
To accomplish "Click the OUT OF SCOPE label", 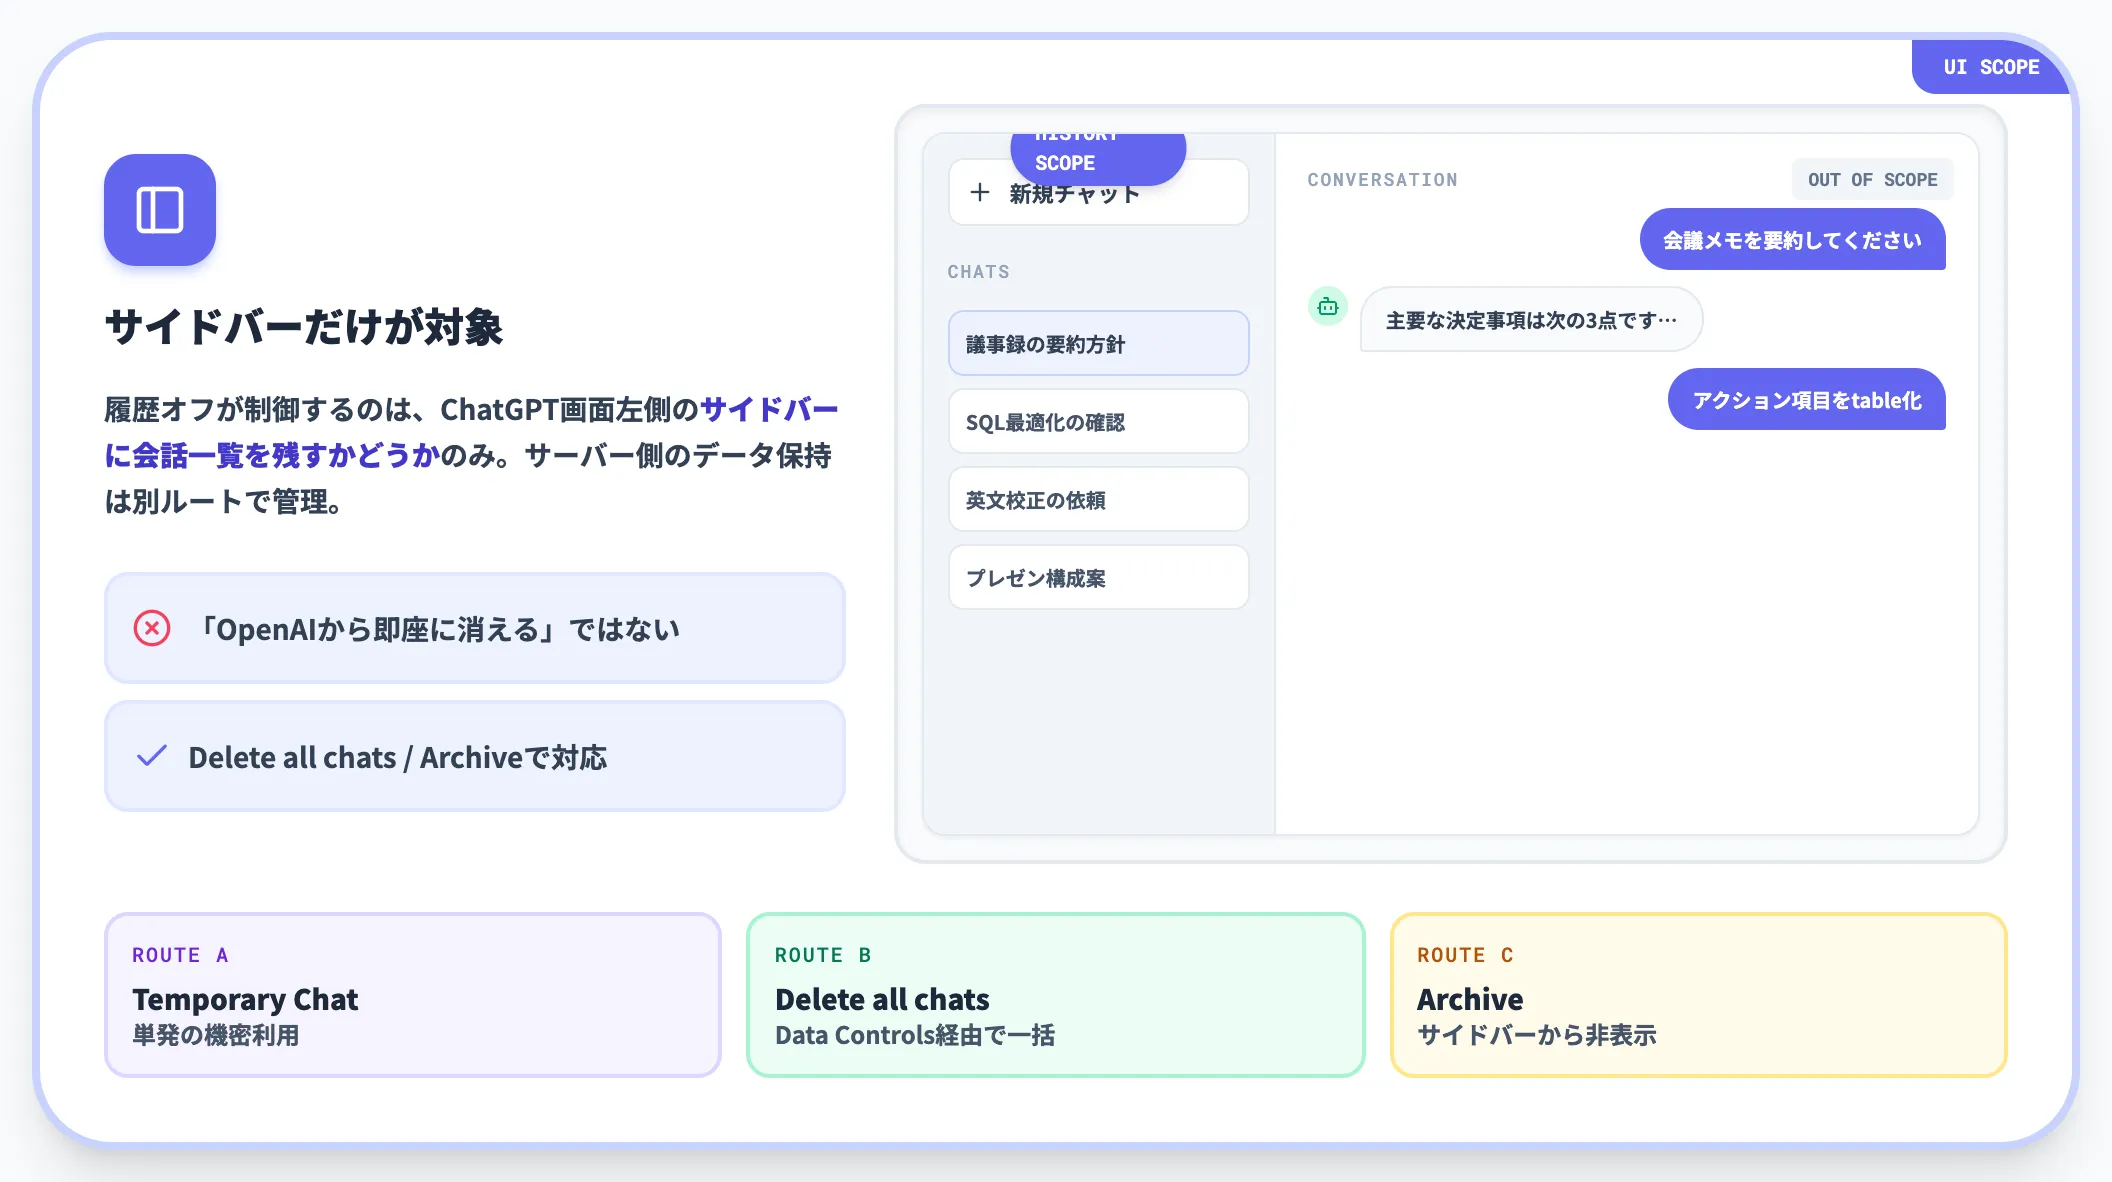I will [1872, 180].
